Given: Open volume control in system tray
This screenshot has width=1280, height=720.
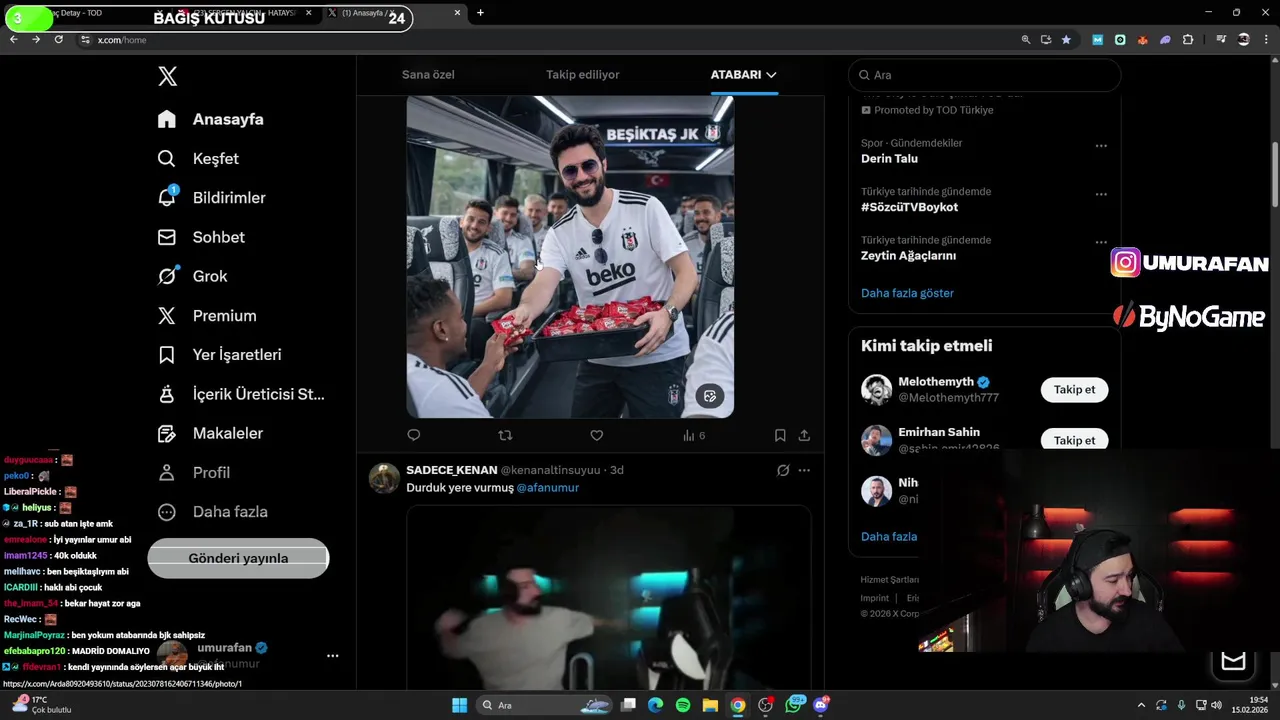Looking at the screenshot, I should point(1217,705).
